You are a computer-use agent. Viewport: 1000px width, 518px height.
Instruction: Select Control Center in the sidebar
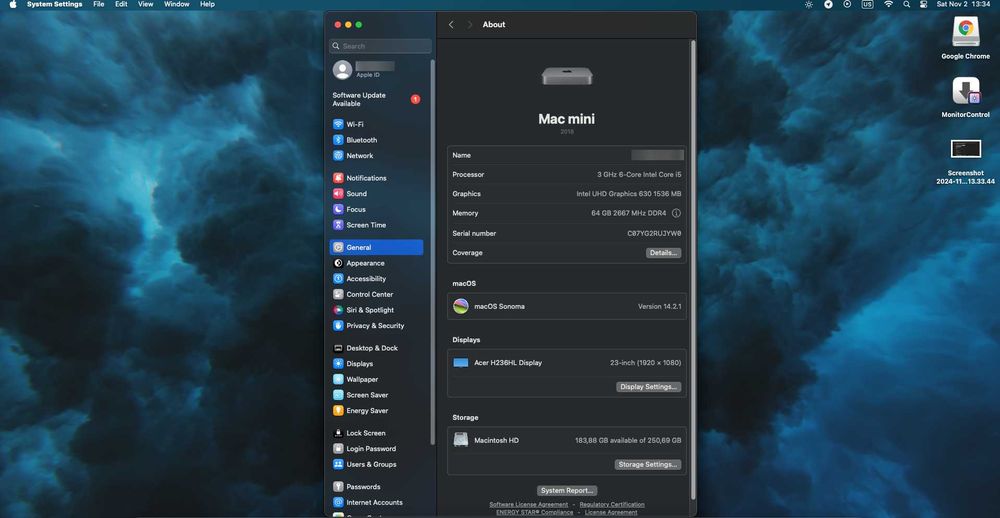pos(376,294)
